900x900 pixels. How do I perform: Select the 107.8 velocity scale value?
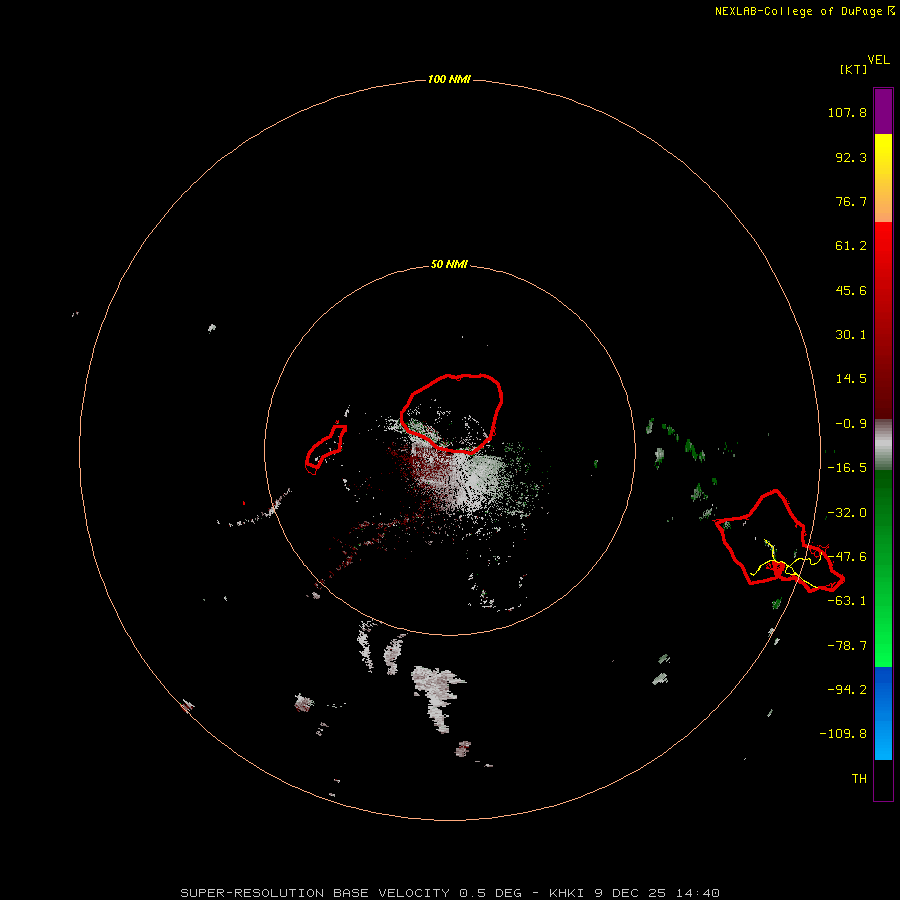847,112
